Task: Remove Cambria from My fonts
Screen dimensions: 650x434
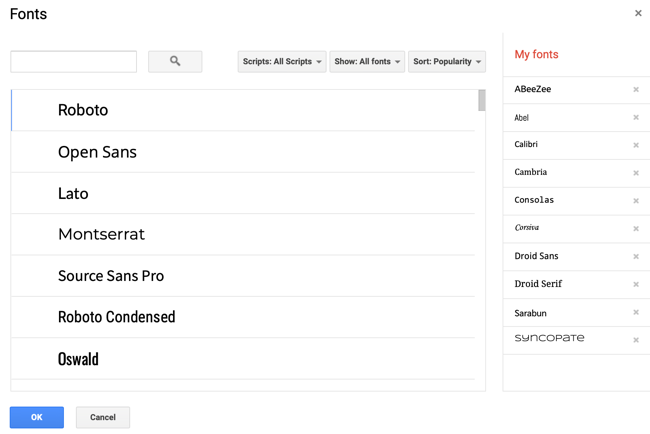Action: point(636,173)
